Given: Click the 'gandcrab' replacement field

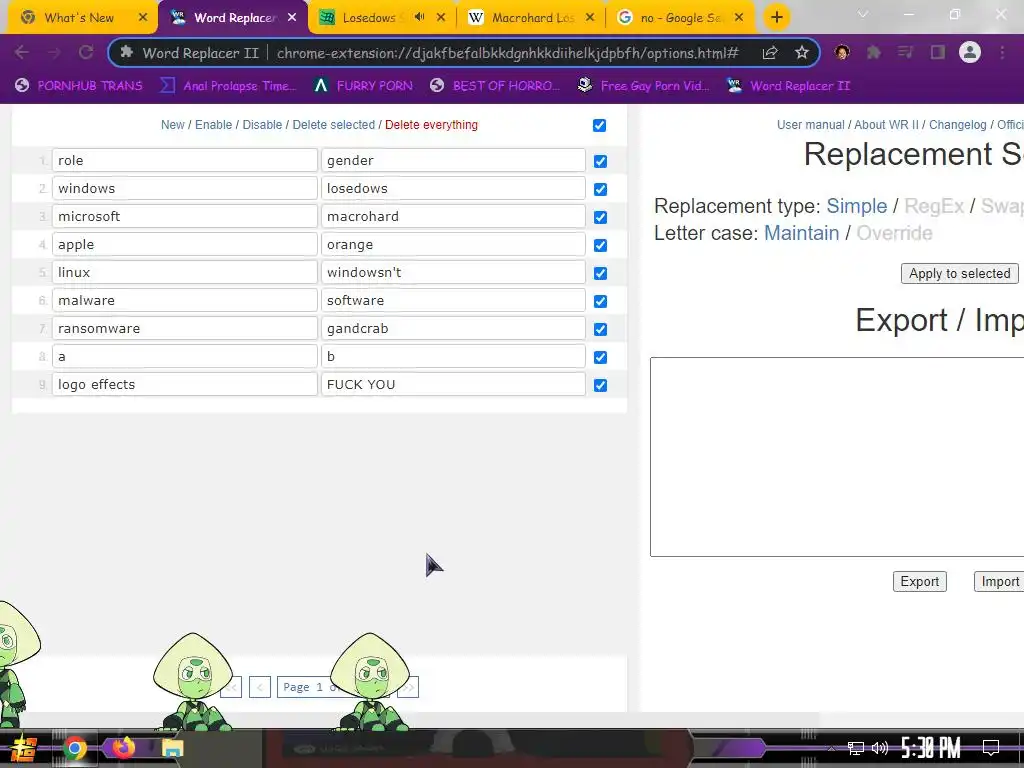Looking at the screenshot, I should [x=453, y=328].
